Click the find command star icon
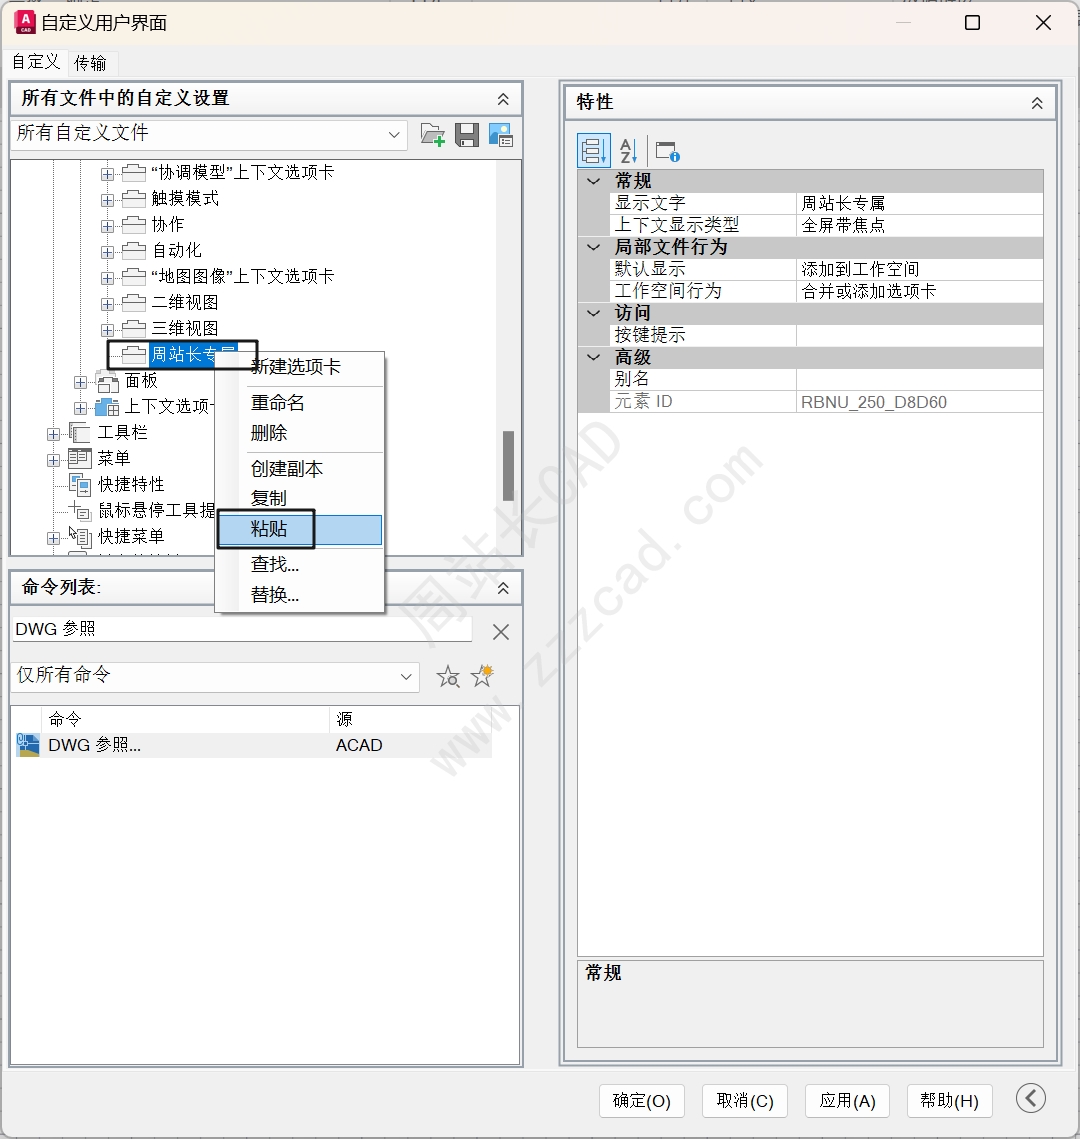The width and height of the screenshot is (1080, 1139). [x=448, y=676]
